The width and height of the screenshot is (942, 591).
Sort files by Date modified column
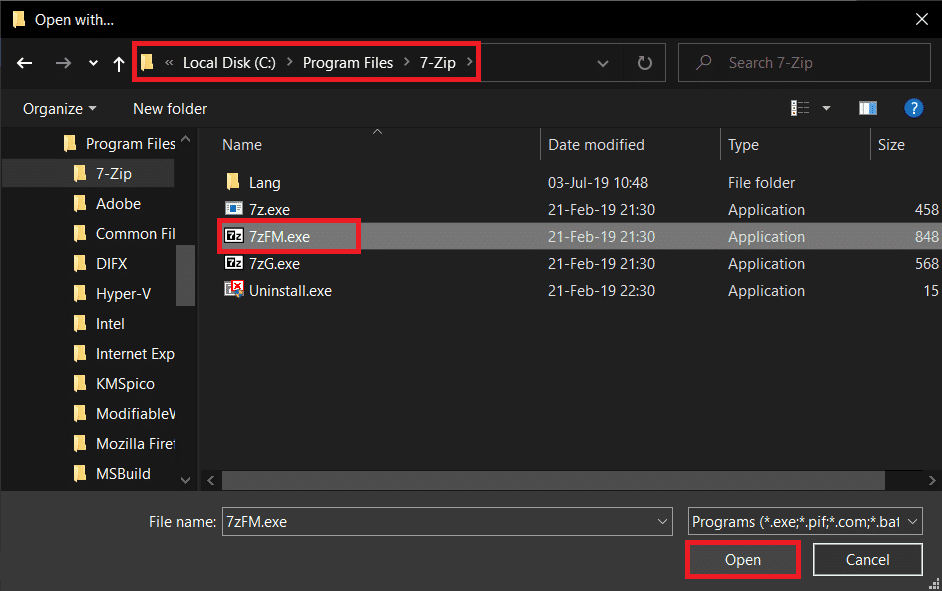[596, 144]
